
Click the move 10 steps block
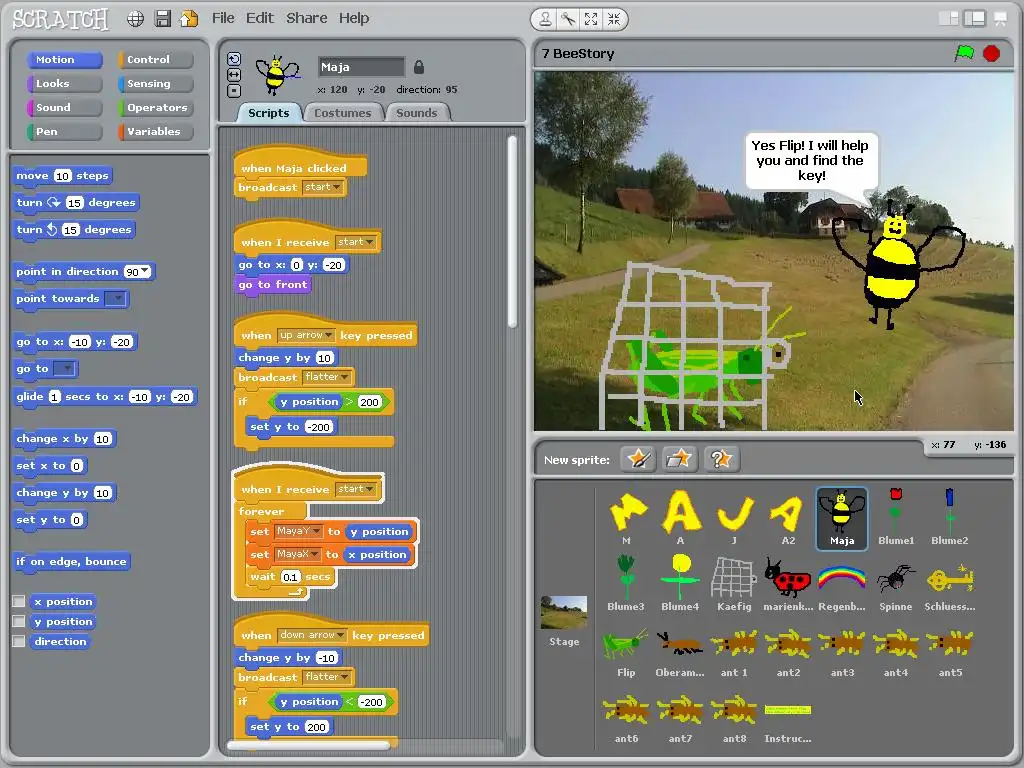[x=62, y=176]
